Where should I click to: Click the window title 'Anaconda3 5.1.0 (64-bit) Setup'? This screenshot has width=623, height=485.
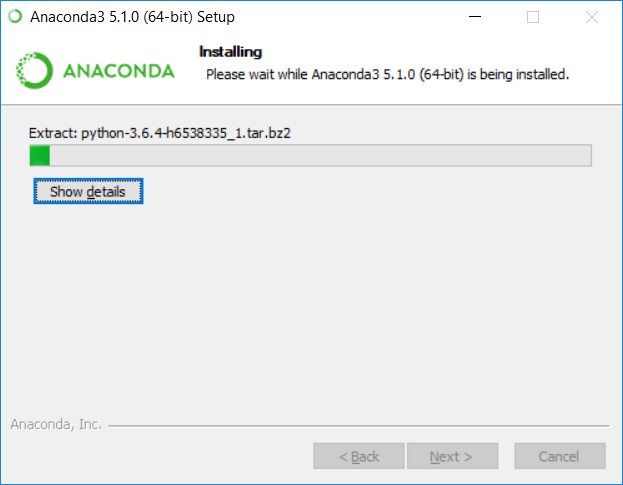(x=132, y=17)
